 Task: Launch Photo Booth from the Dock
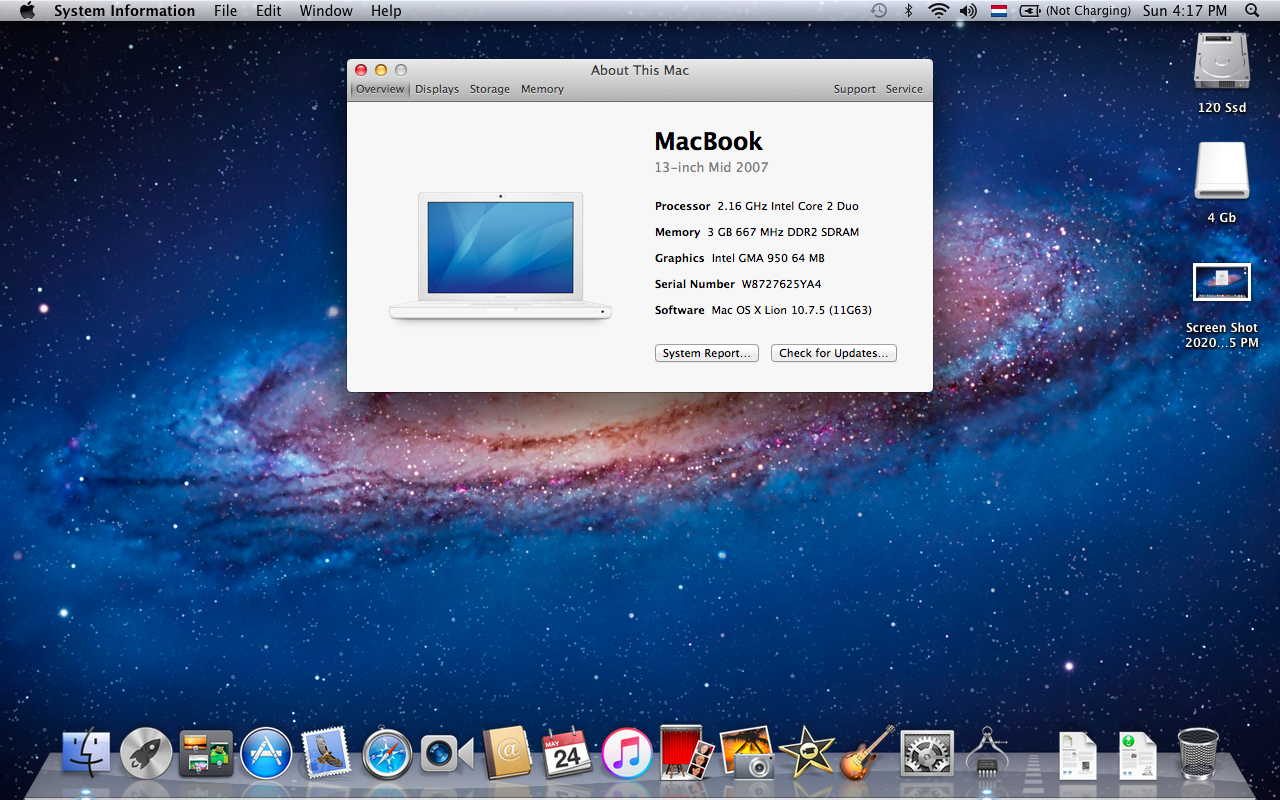[x=687, y=753]
